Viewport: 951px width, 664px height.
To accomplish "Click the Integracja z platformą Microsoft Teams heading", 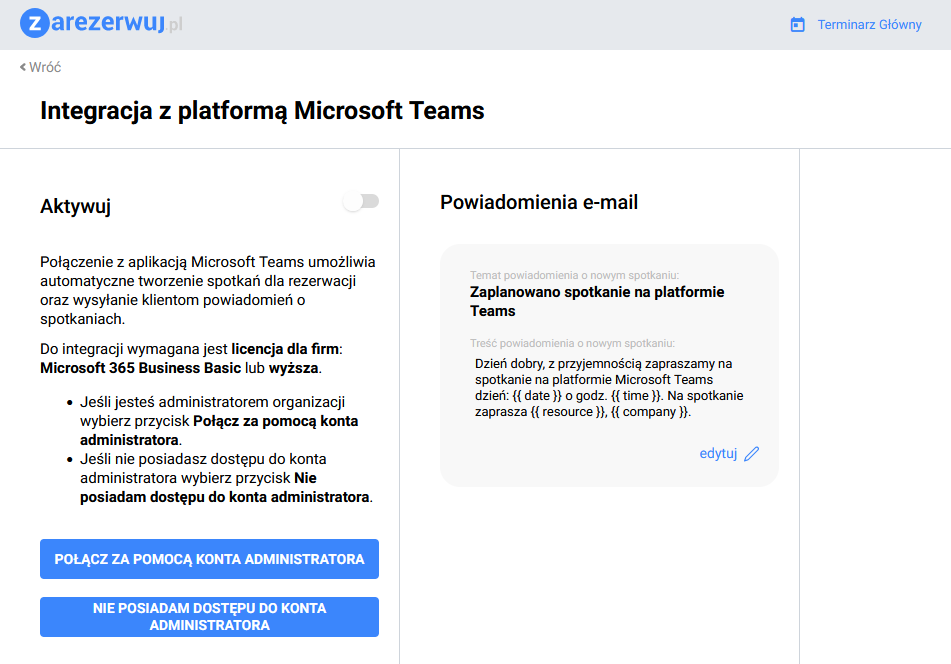I will 262,110.
